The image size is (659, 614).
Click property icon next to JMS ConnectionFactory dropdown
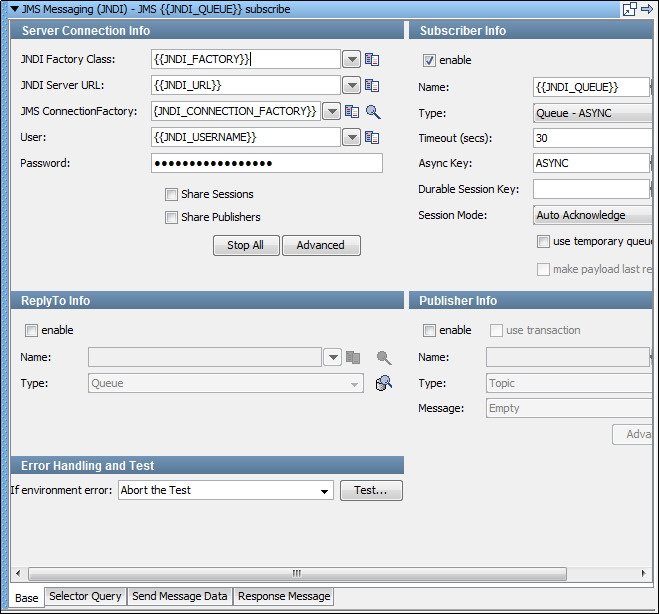coord(352,112)
